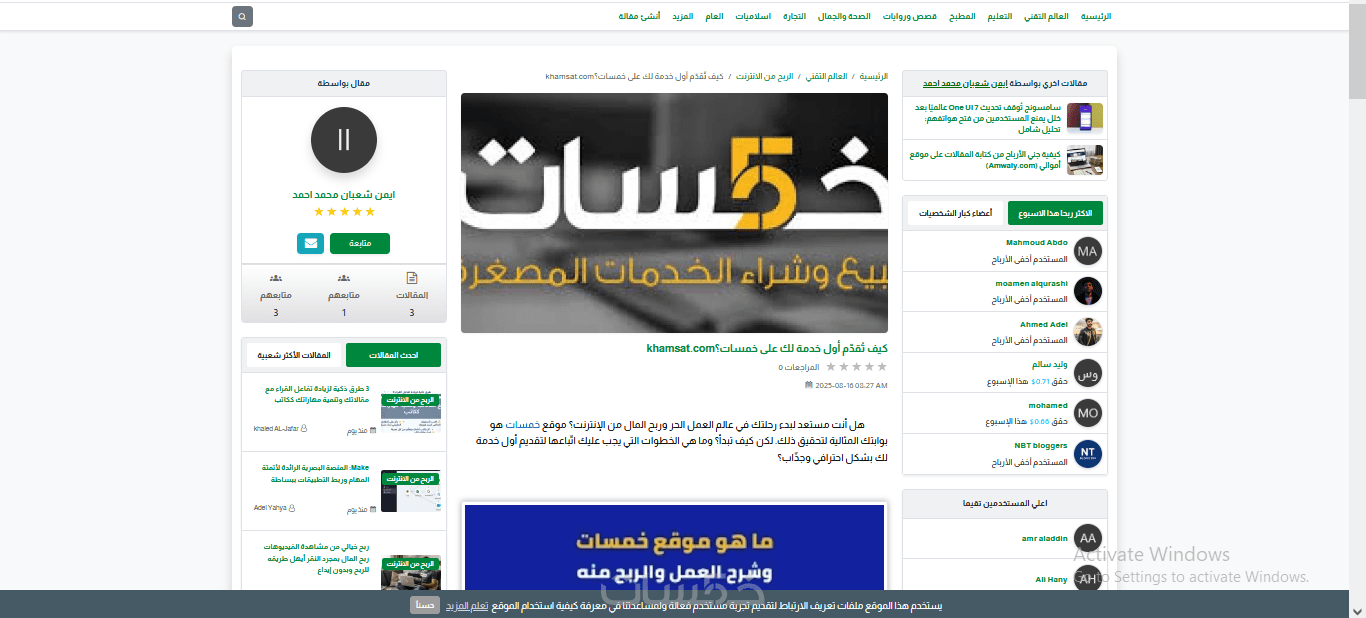The height and width of the screenshot is (618, 1366).
Task: Click the Amwaly article thumbnail
Action: point(1085,160)
